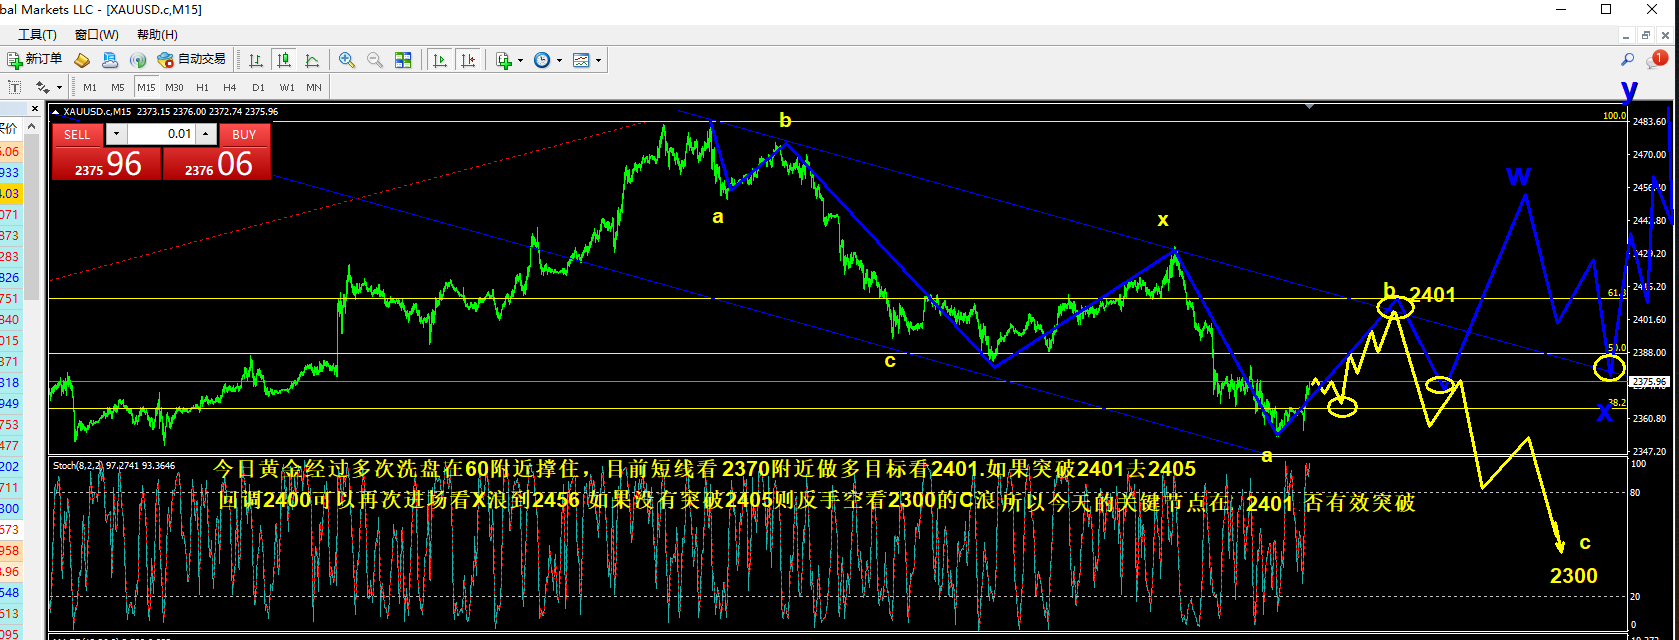Select the M15 timeframe button

click(x=147, y=87)
